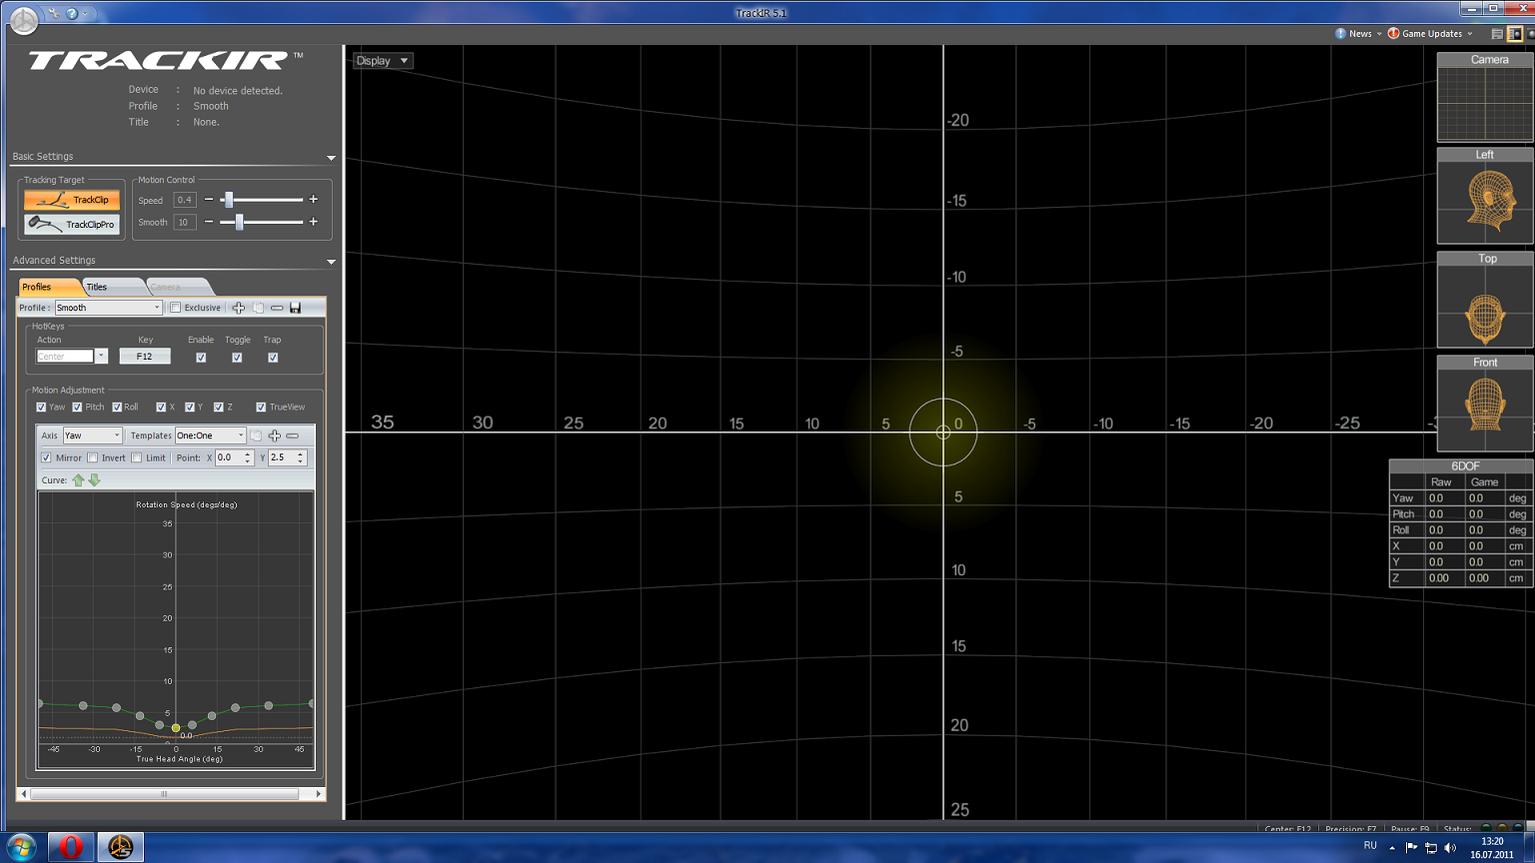1535x863 pixels.
Task: Open the Templates dropdown showing One:One
Action: pyautogui.click(x=210, y=436)
